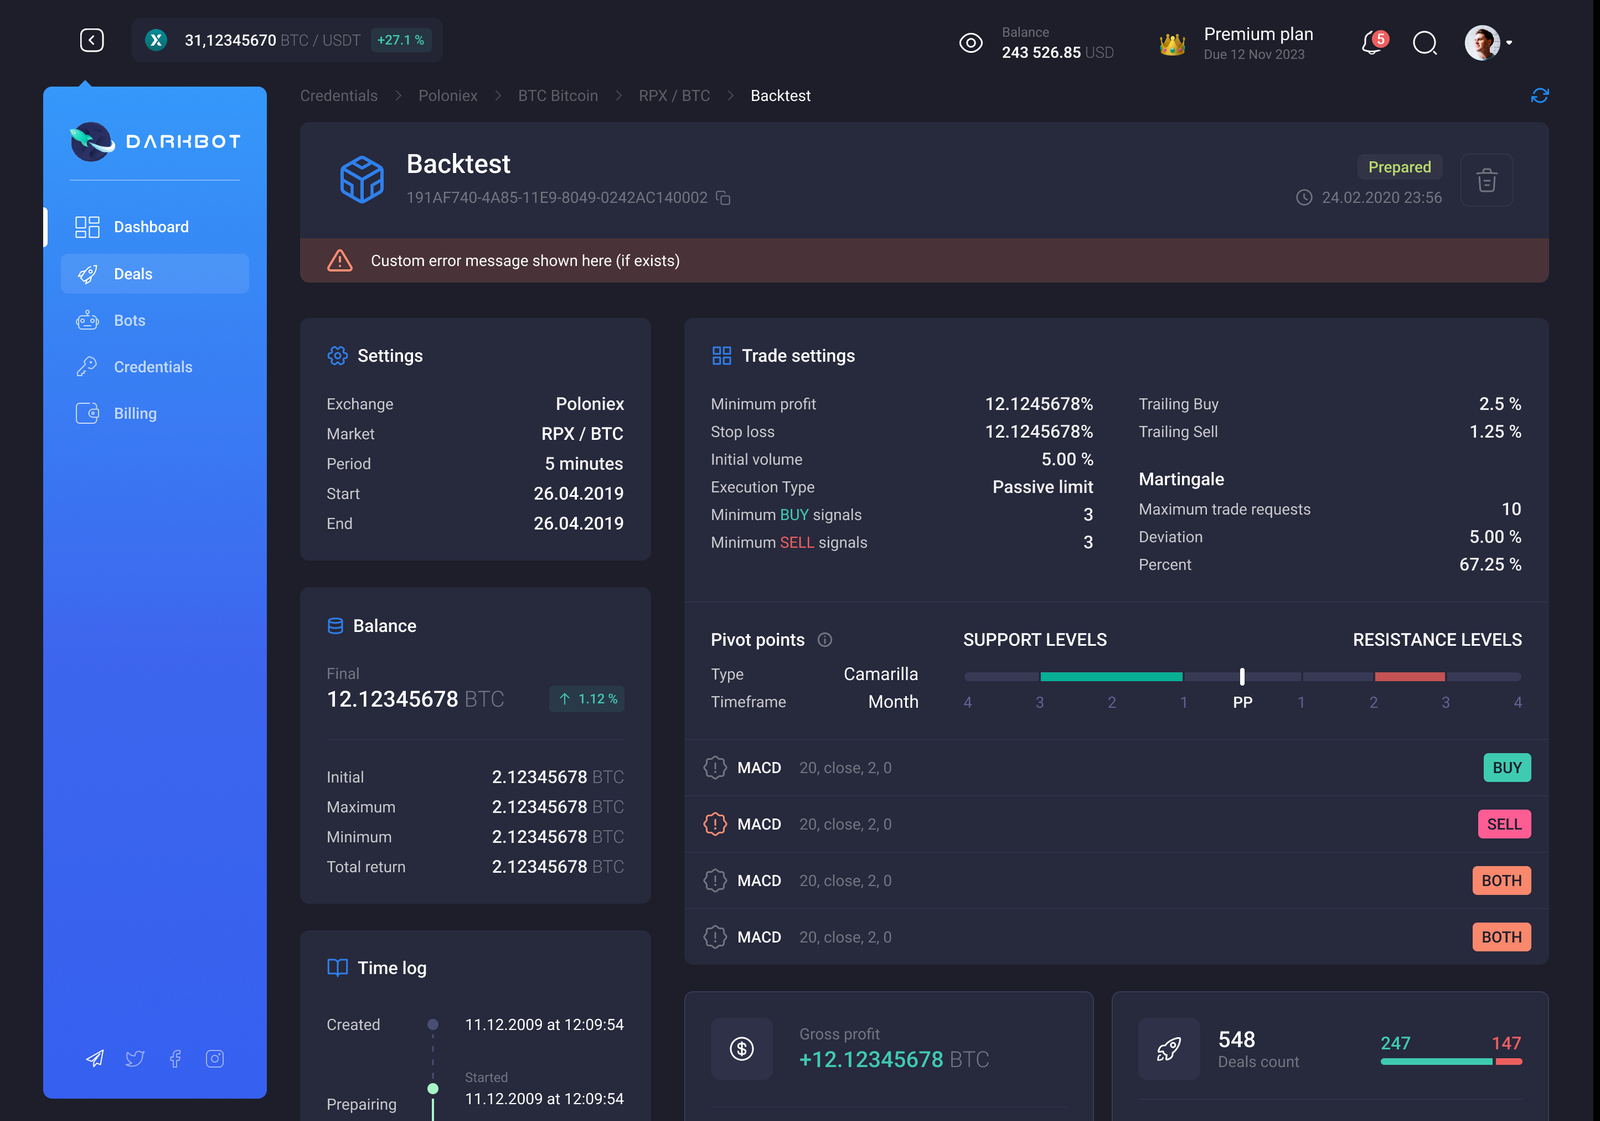Screen dimensions: 1600x1121
Task: Click the RPX / BTC breadcrumb
Action: tap(674, 96)
